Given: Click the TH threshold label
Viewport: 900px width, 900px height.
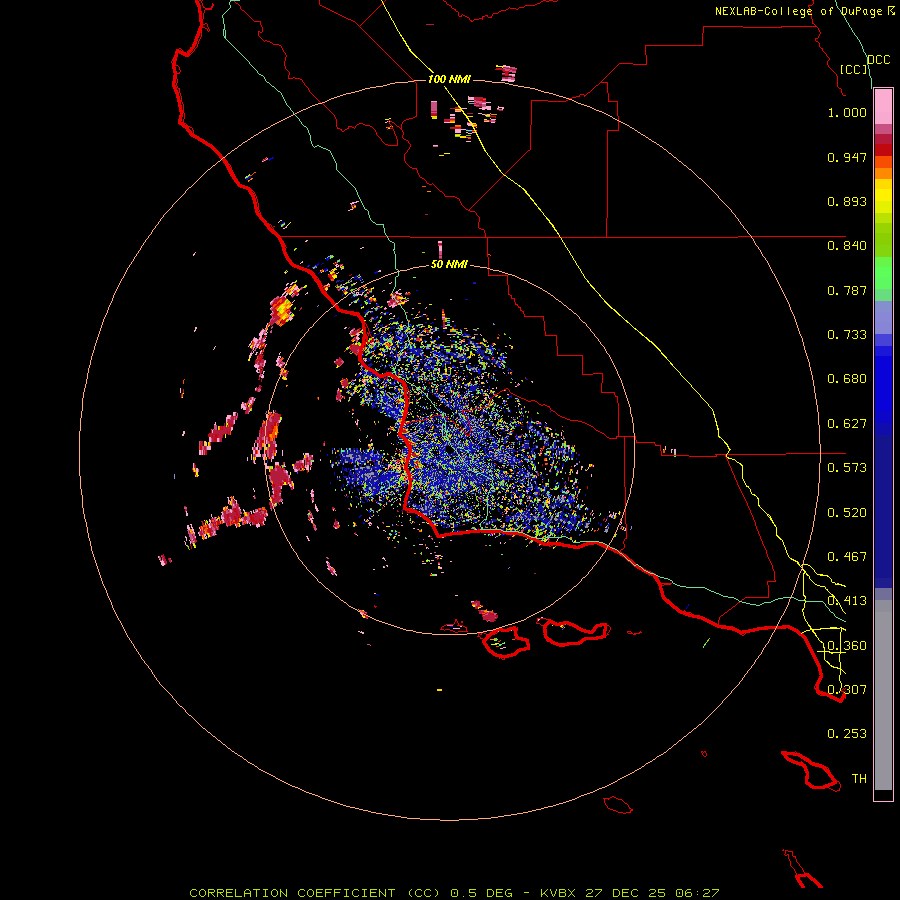Looking at the screenshot, I should (859, 779).
